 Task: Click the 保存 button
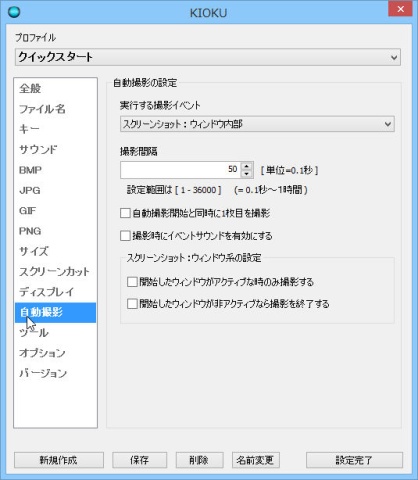click(139, 460)
